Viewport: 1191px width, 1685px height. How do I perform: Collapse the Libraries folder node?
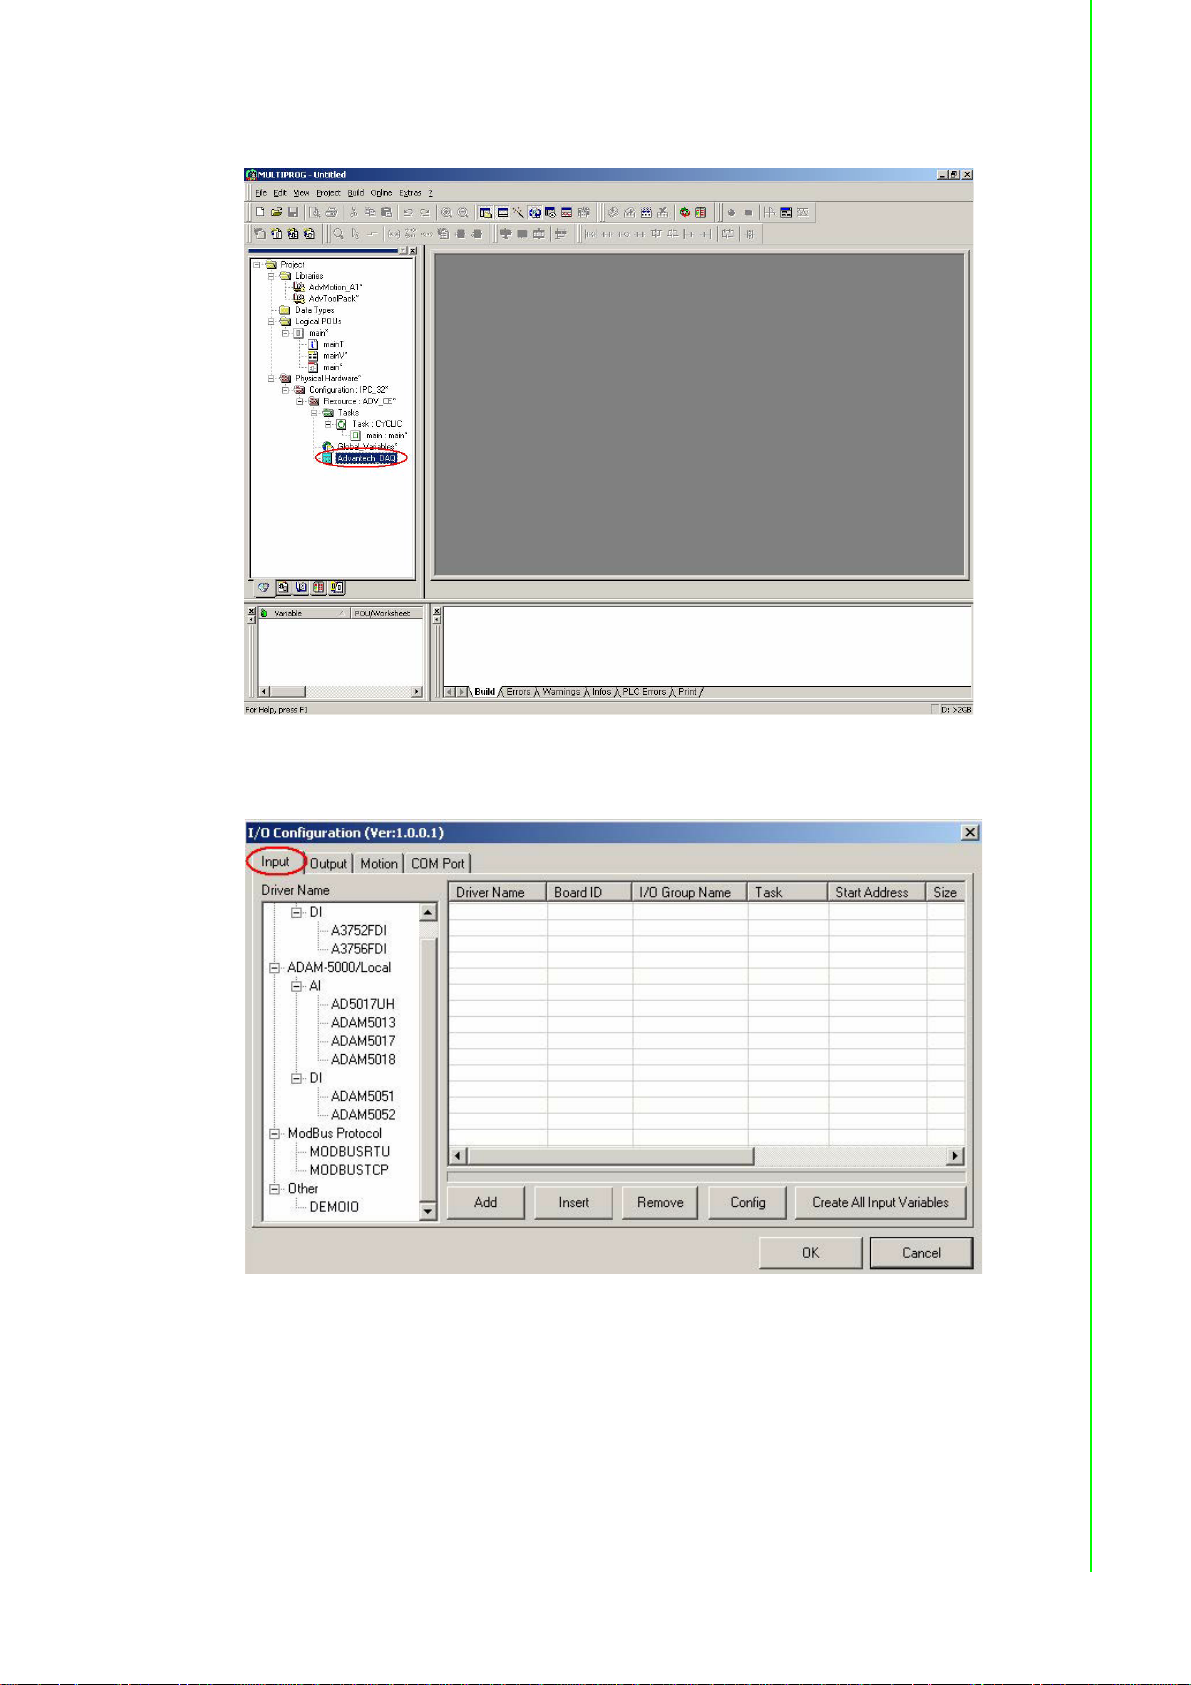tap(271, 276)
